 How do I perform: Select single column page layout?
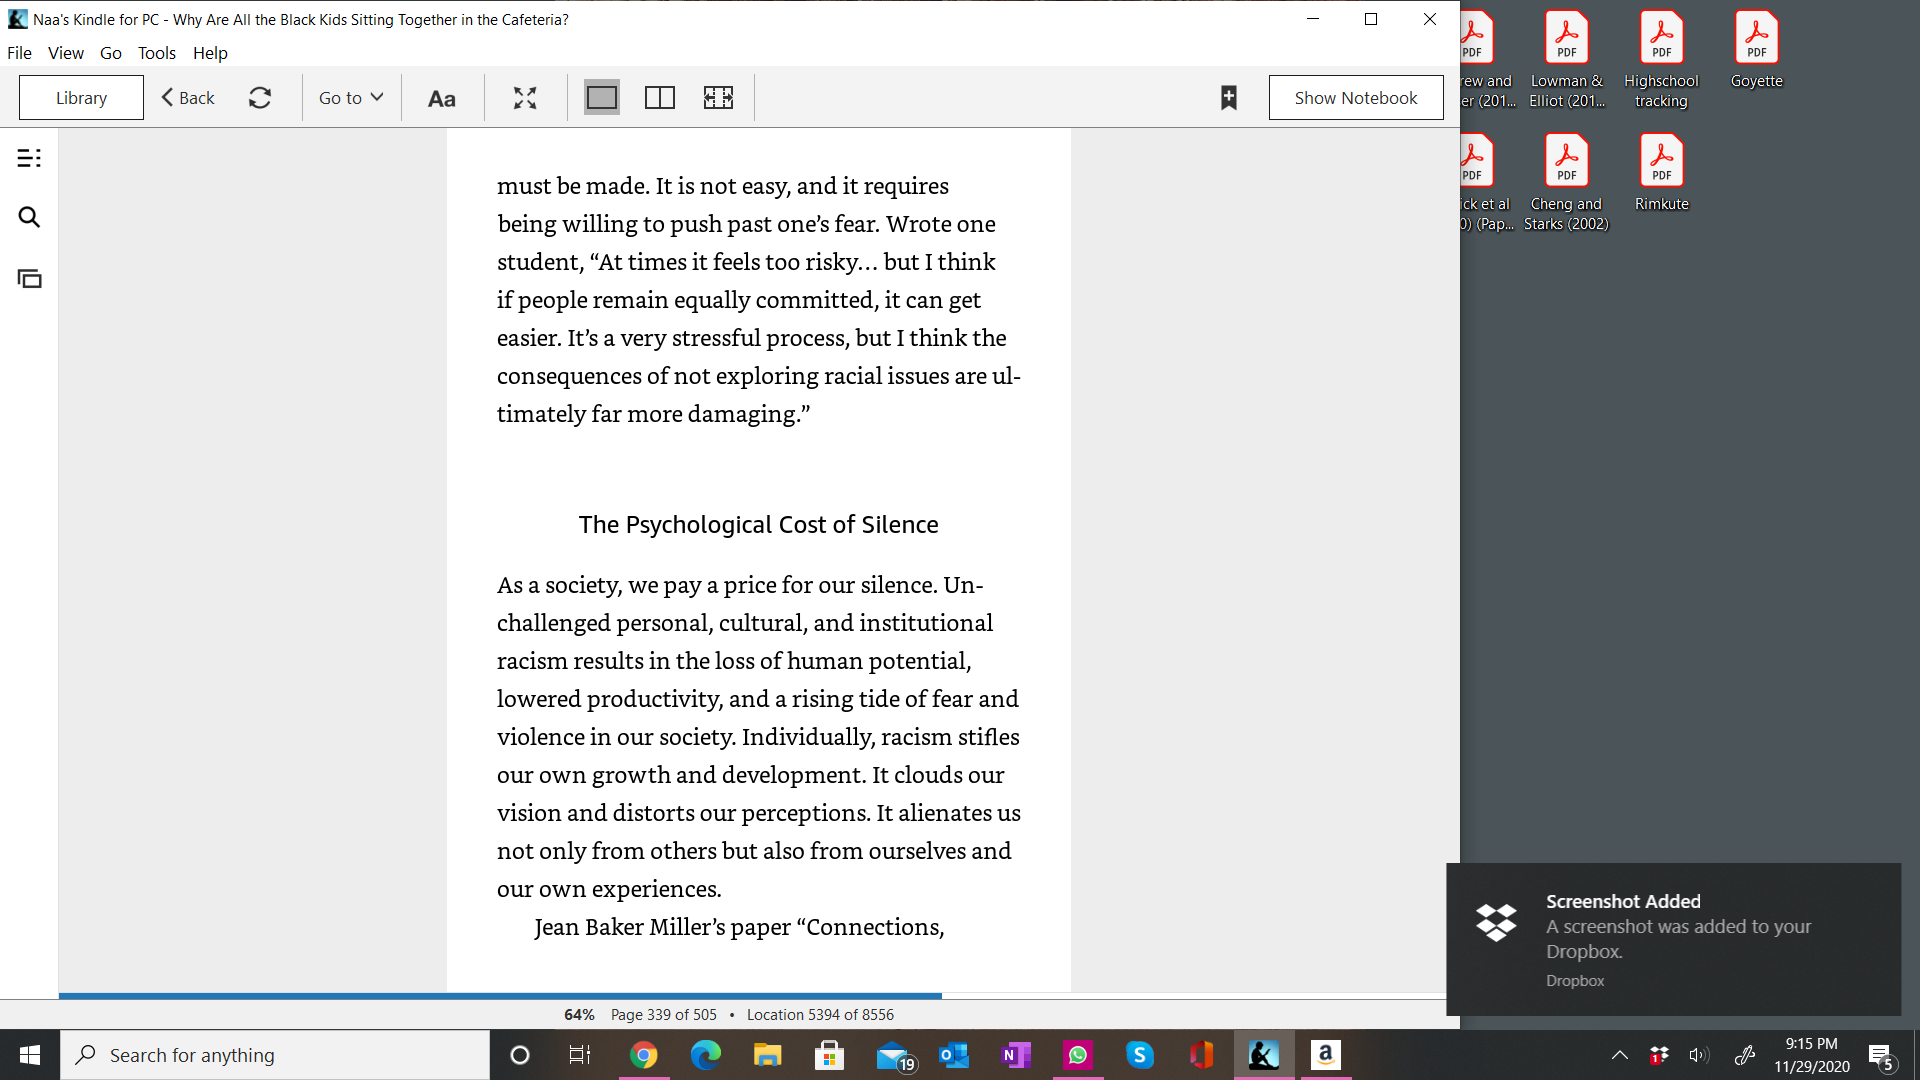click(602, 98)
